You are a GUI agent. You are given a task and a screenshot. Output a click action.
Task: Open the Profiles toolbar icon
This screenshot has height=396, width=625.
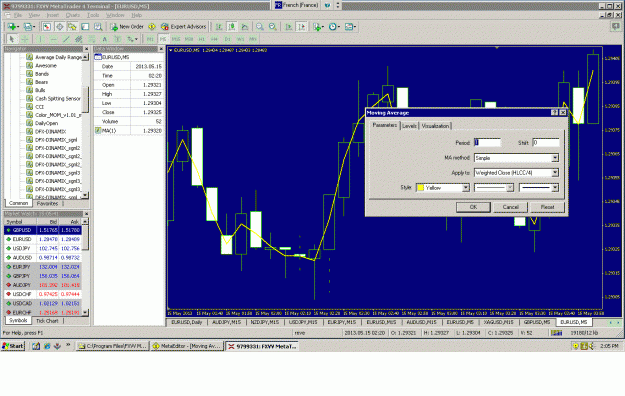[x=28, y=27]
